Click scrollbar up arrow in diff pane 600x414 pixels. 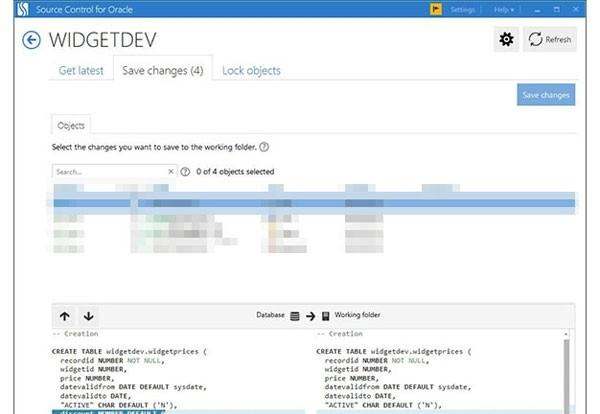pyautogui.click(x=566, y=334)
